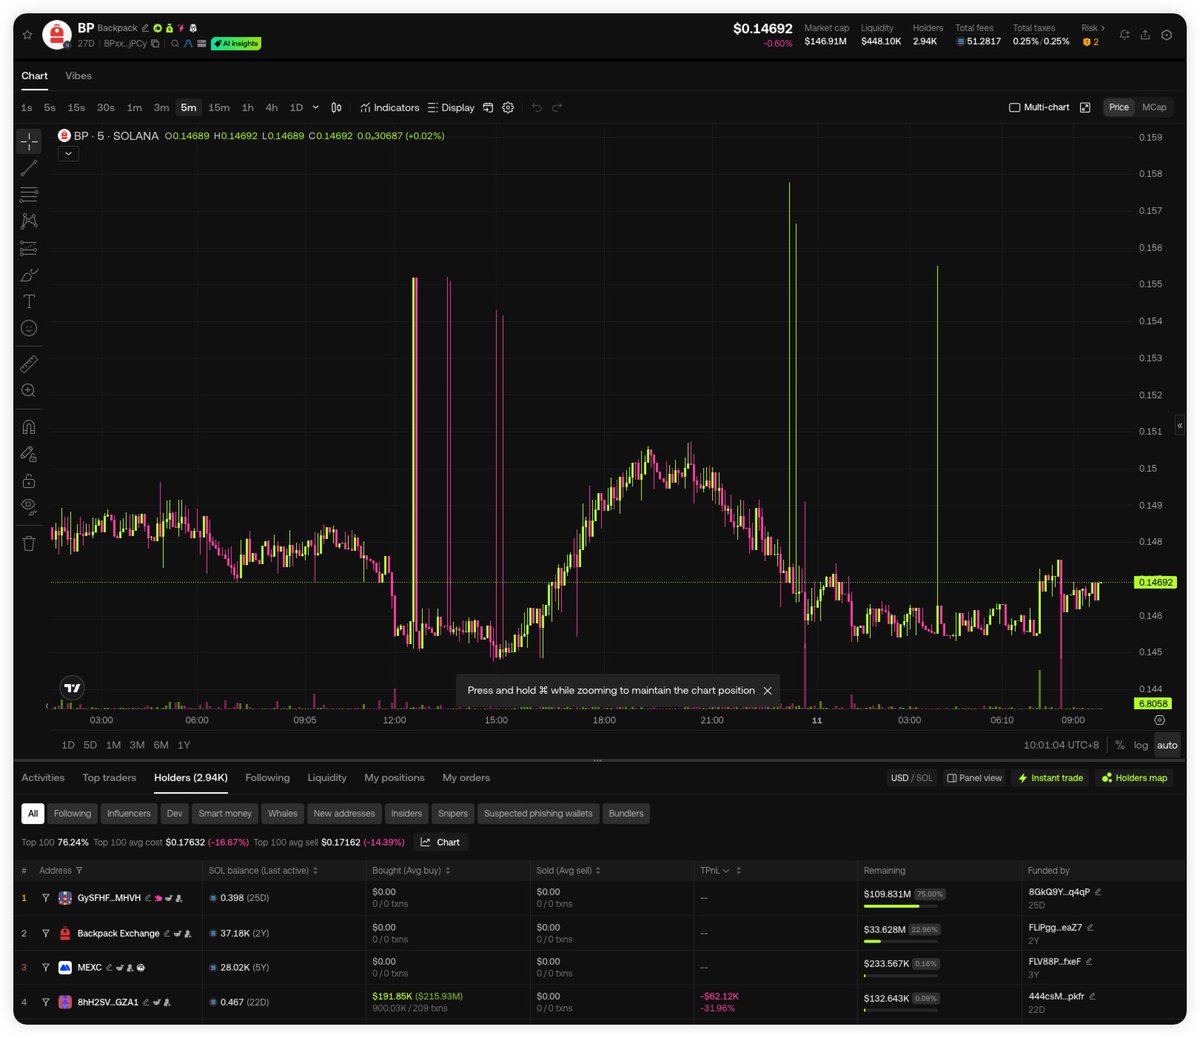Share the token page

point(1145,35)
